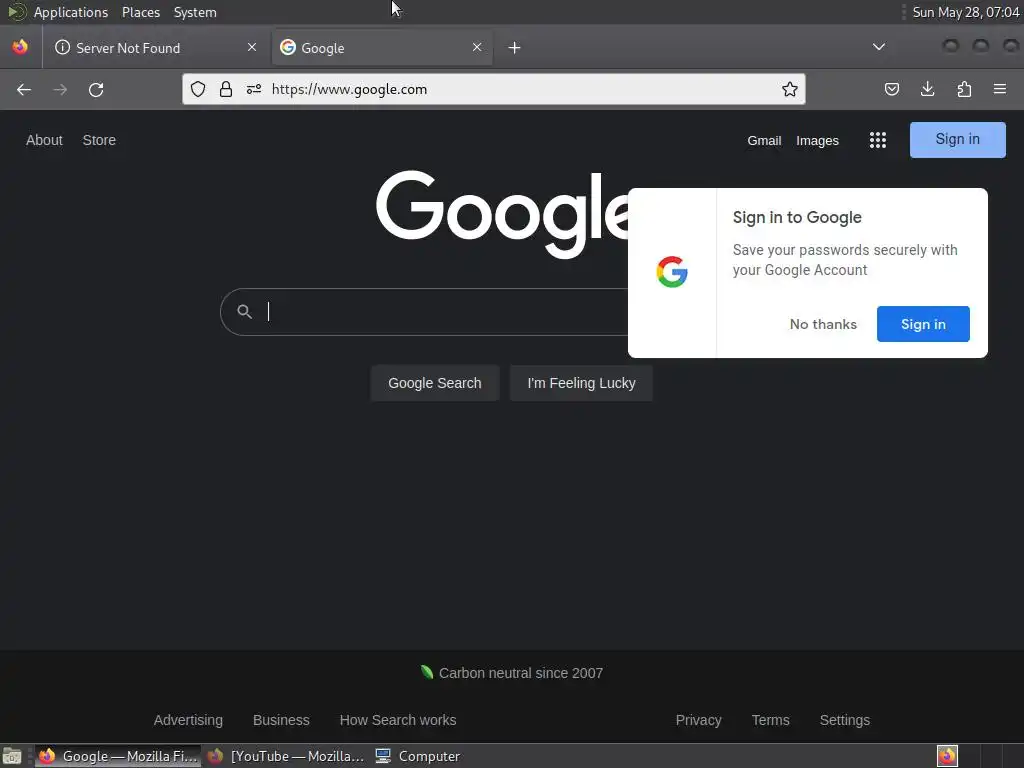This screenshot has height=768, width=1024.
Task: Open Google apps grid icon
Action: [x=878, y=140]
